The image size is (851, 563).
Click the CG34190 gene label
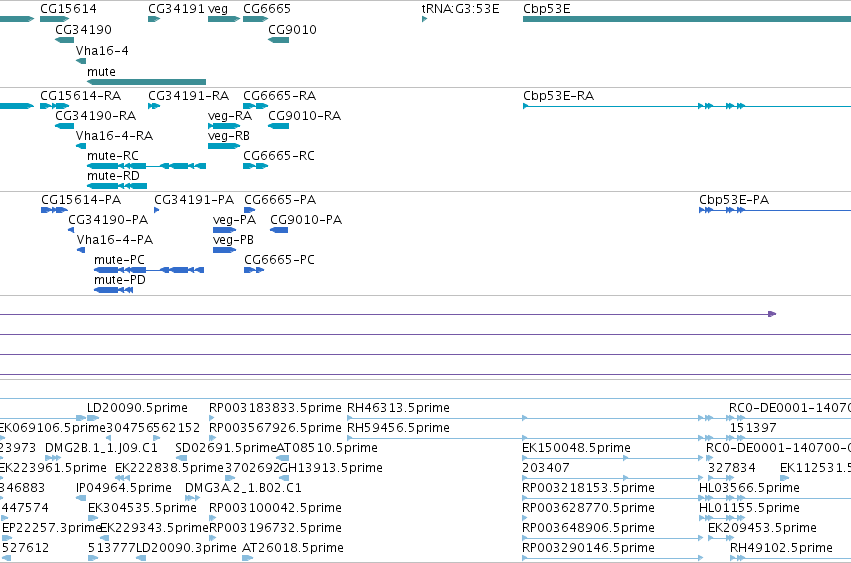coord(84,29)
